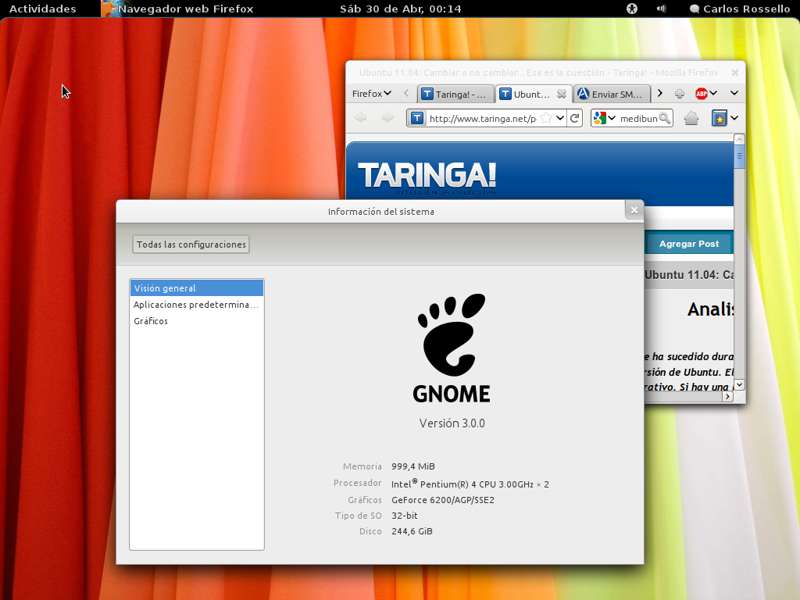Select Visión general in the sidebar
The image size is (800, 600).
click(197, 288)
